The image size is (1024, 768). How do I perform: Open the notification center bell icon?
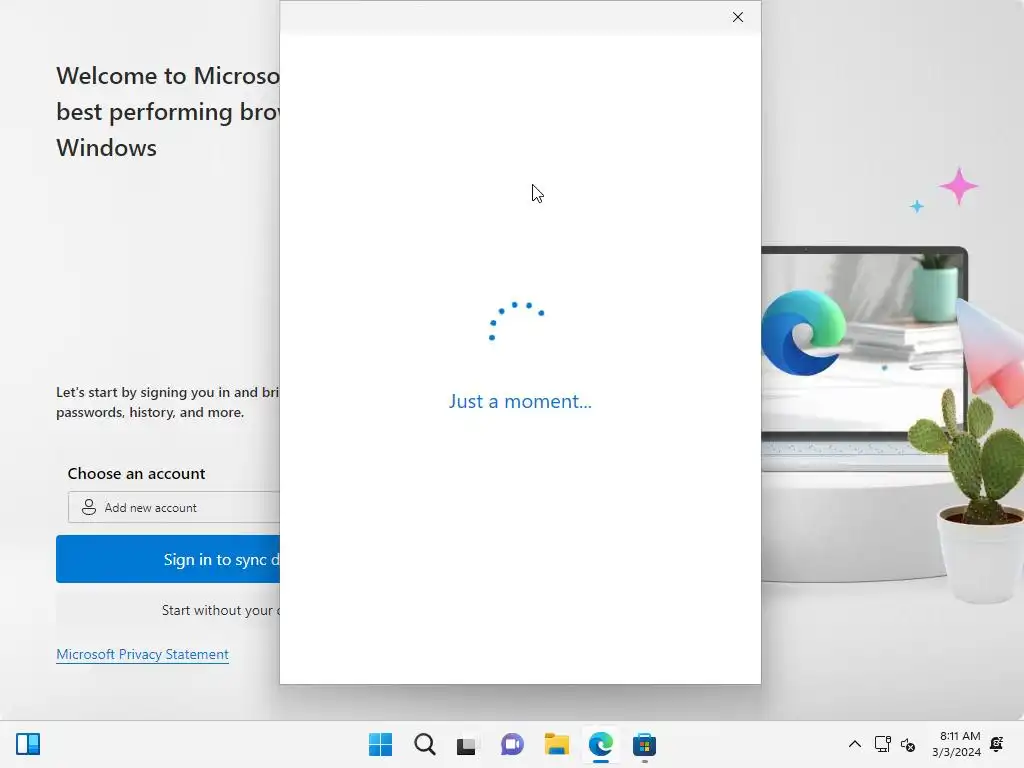(997, 744)
